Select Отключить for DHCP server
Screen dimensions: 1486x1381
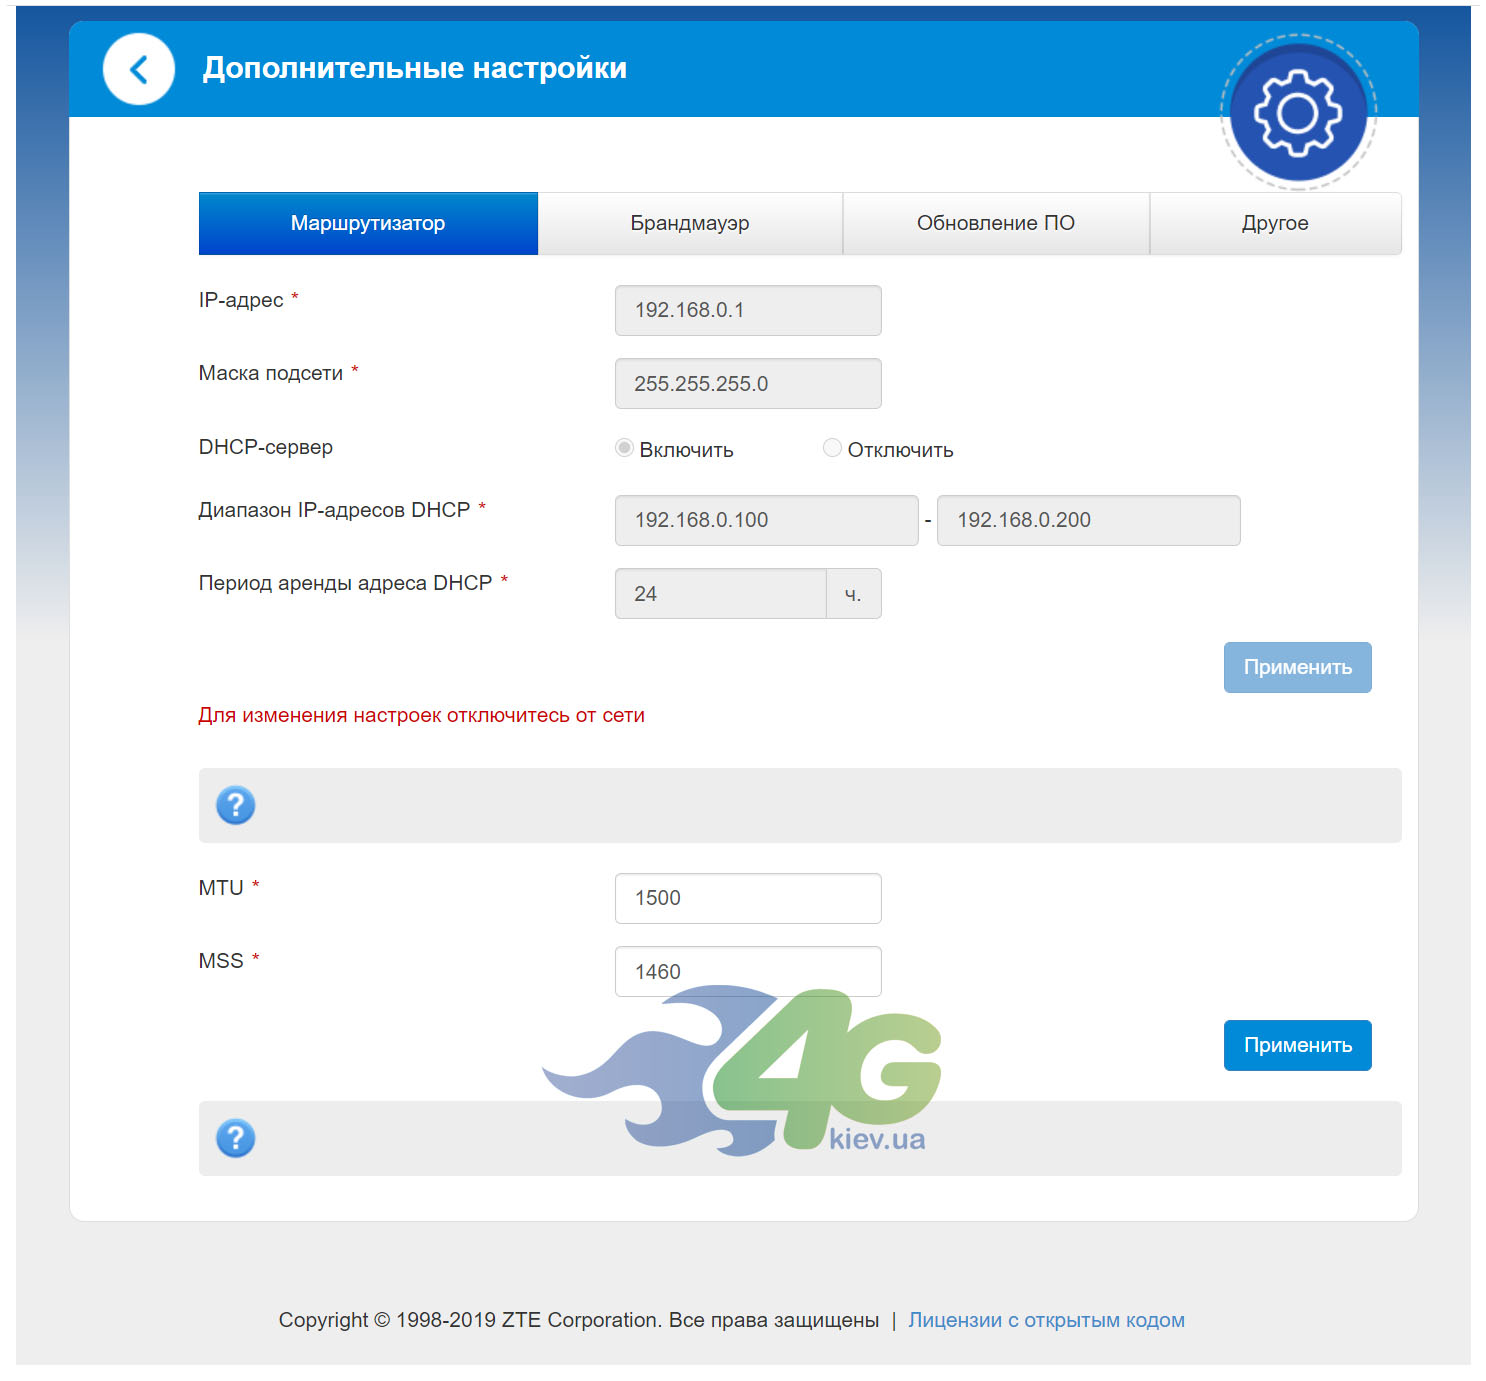(x=832, y=448)
